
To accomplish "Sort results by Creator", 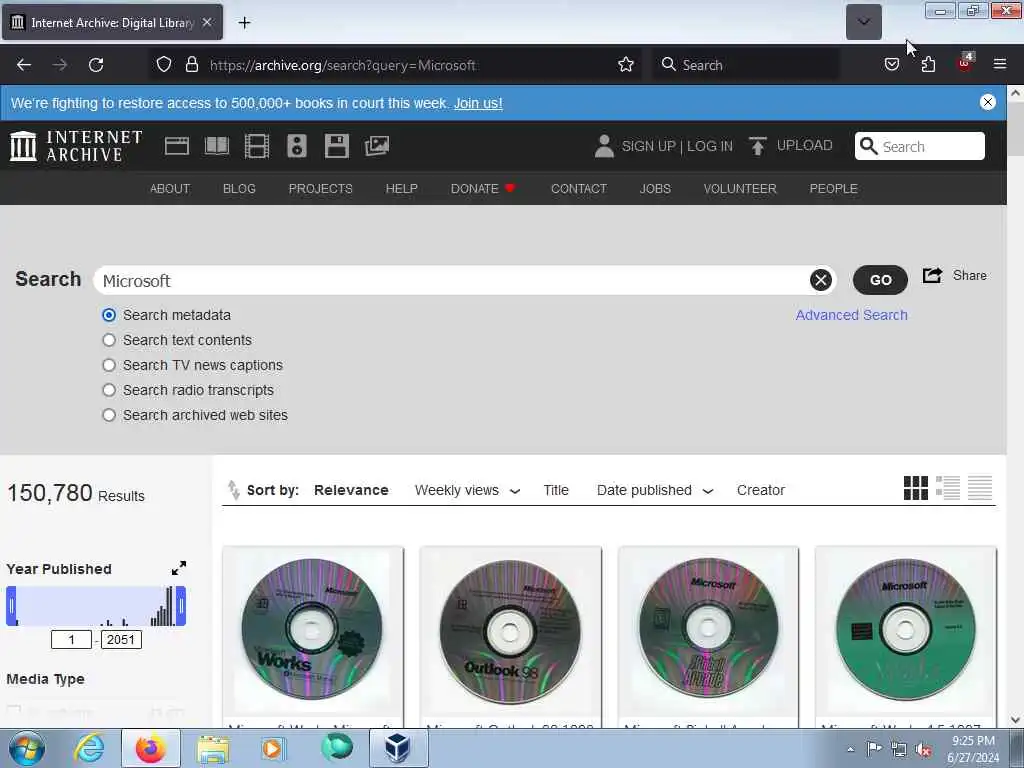I will tap(761, 490).
